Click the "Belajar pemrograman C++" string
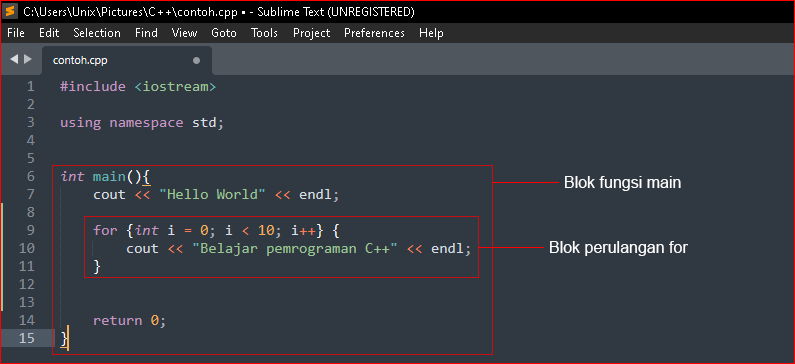 point(295,249)
